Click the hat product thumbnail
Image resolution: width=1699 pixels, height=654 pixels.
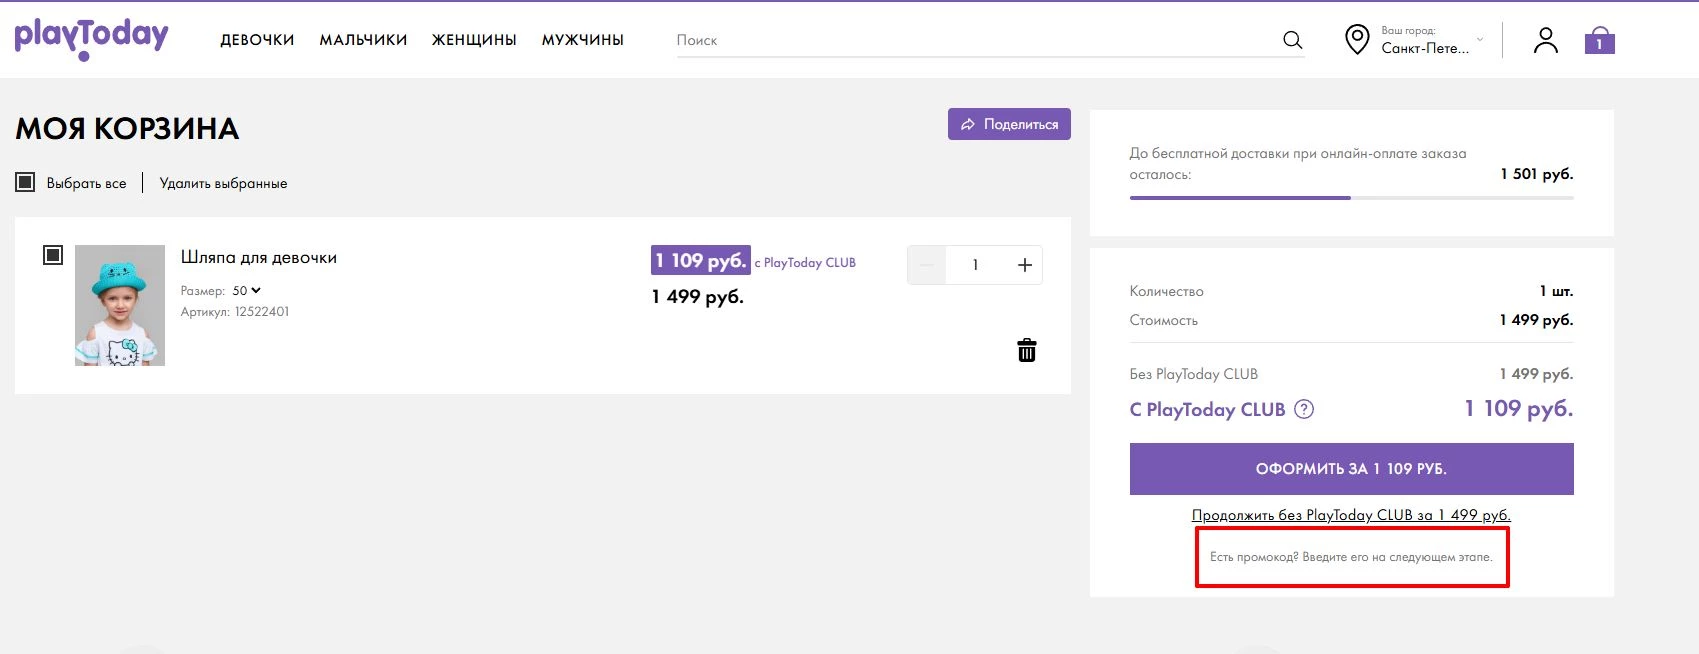pyautogui.click(x=120, y=305)
